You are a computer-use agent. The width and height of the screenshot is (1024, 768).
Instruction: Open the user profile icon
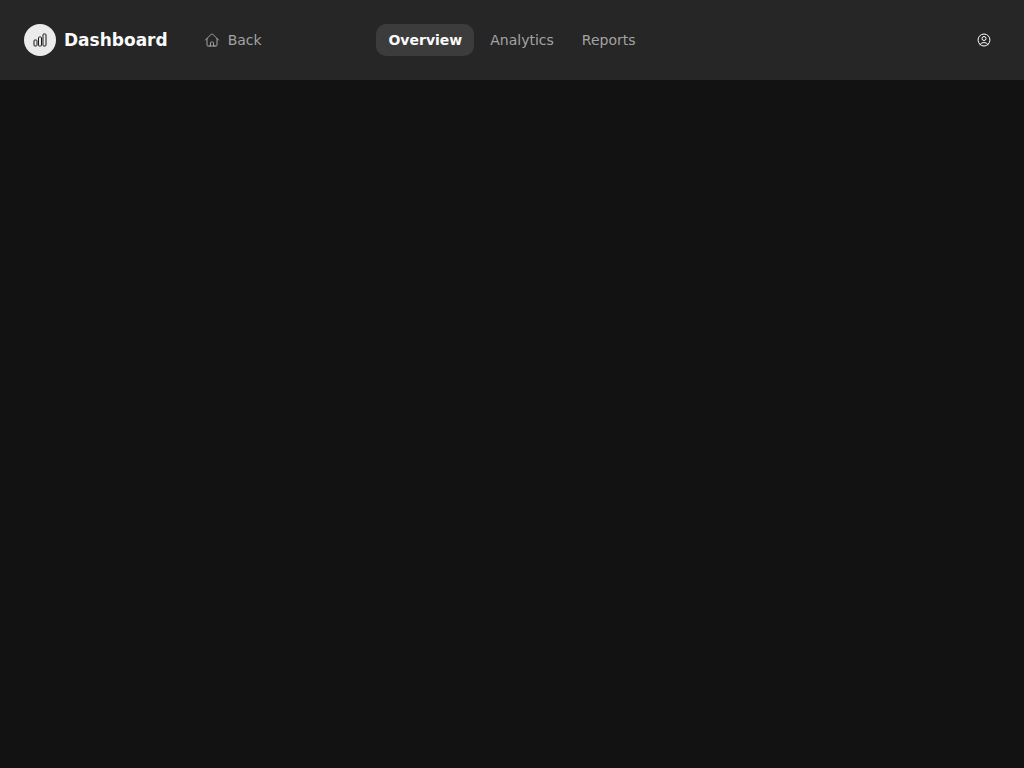tap(984, 40)
